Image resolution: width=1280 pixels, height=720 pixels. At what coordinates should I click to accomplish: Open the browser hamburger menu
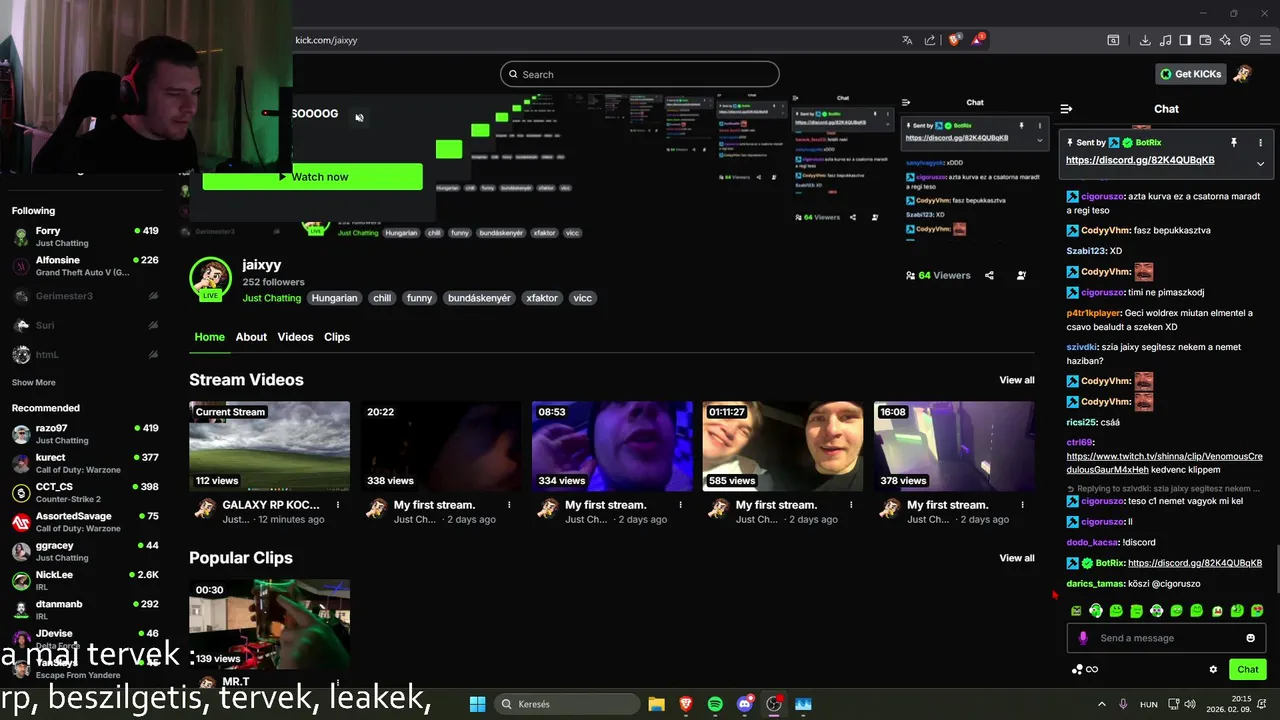tap(1265, 40)
